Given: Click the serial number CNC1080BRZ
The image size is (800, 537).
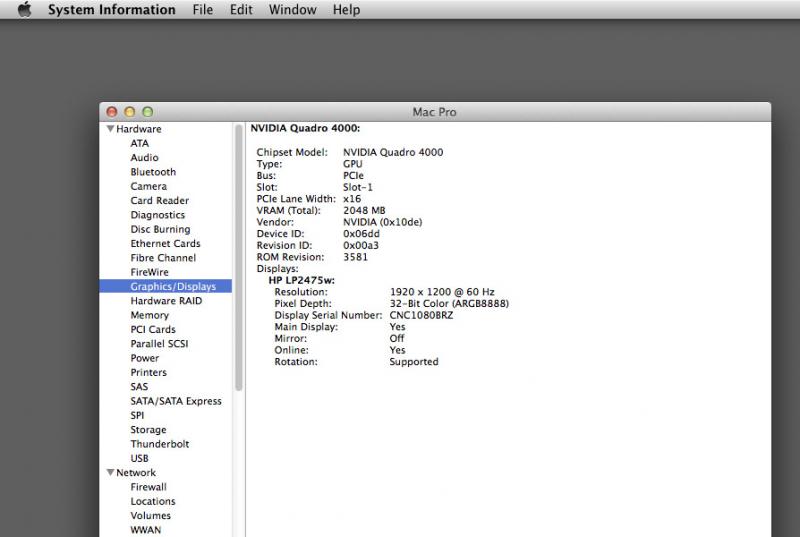Looking at the screenshot, I should coord(421,315).
